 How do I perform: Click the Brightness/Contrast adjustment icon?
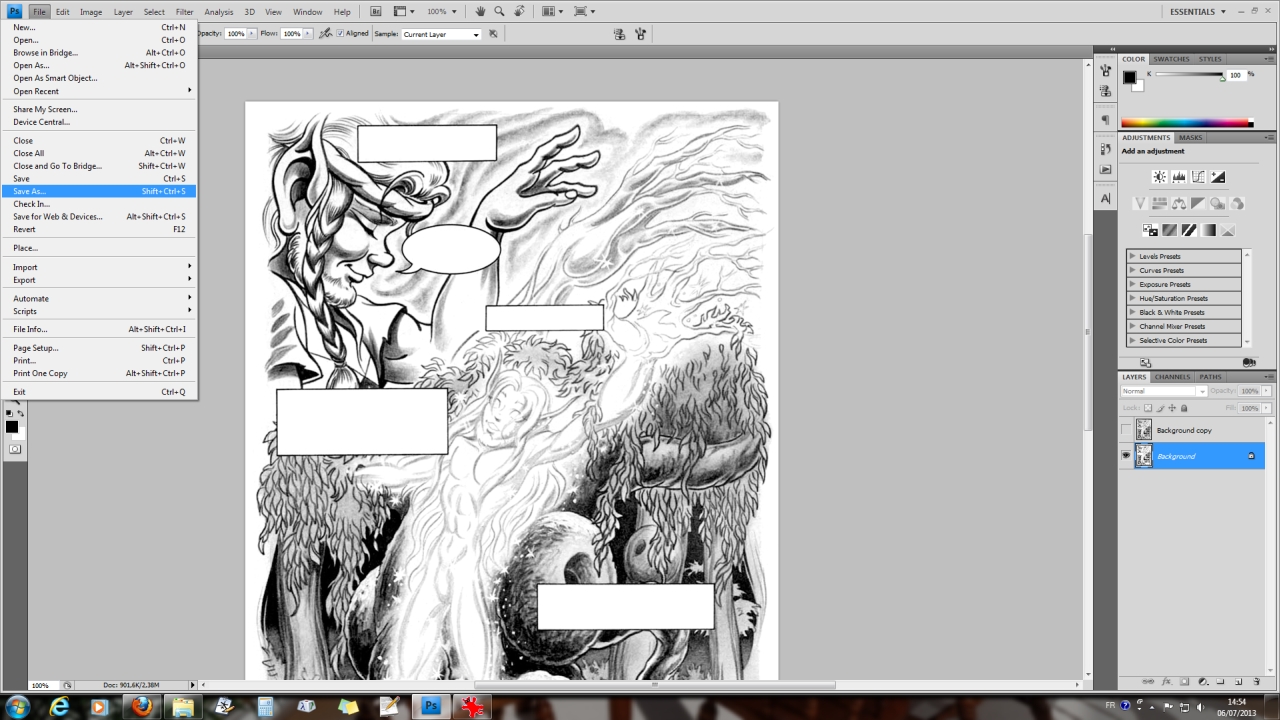tap(1159, 177)
